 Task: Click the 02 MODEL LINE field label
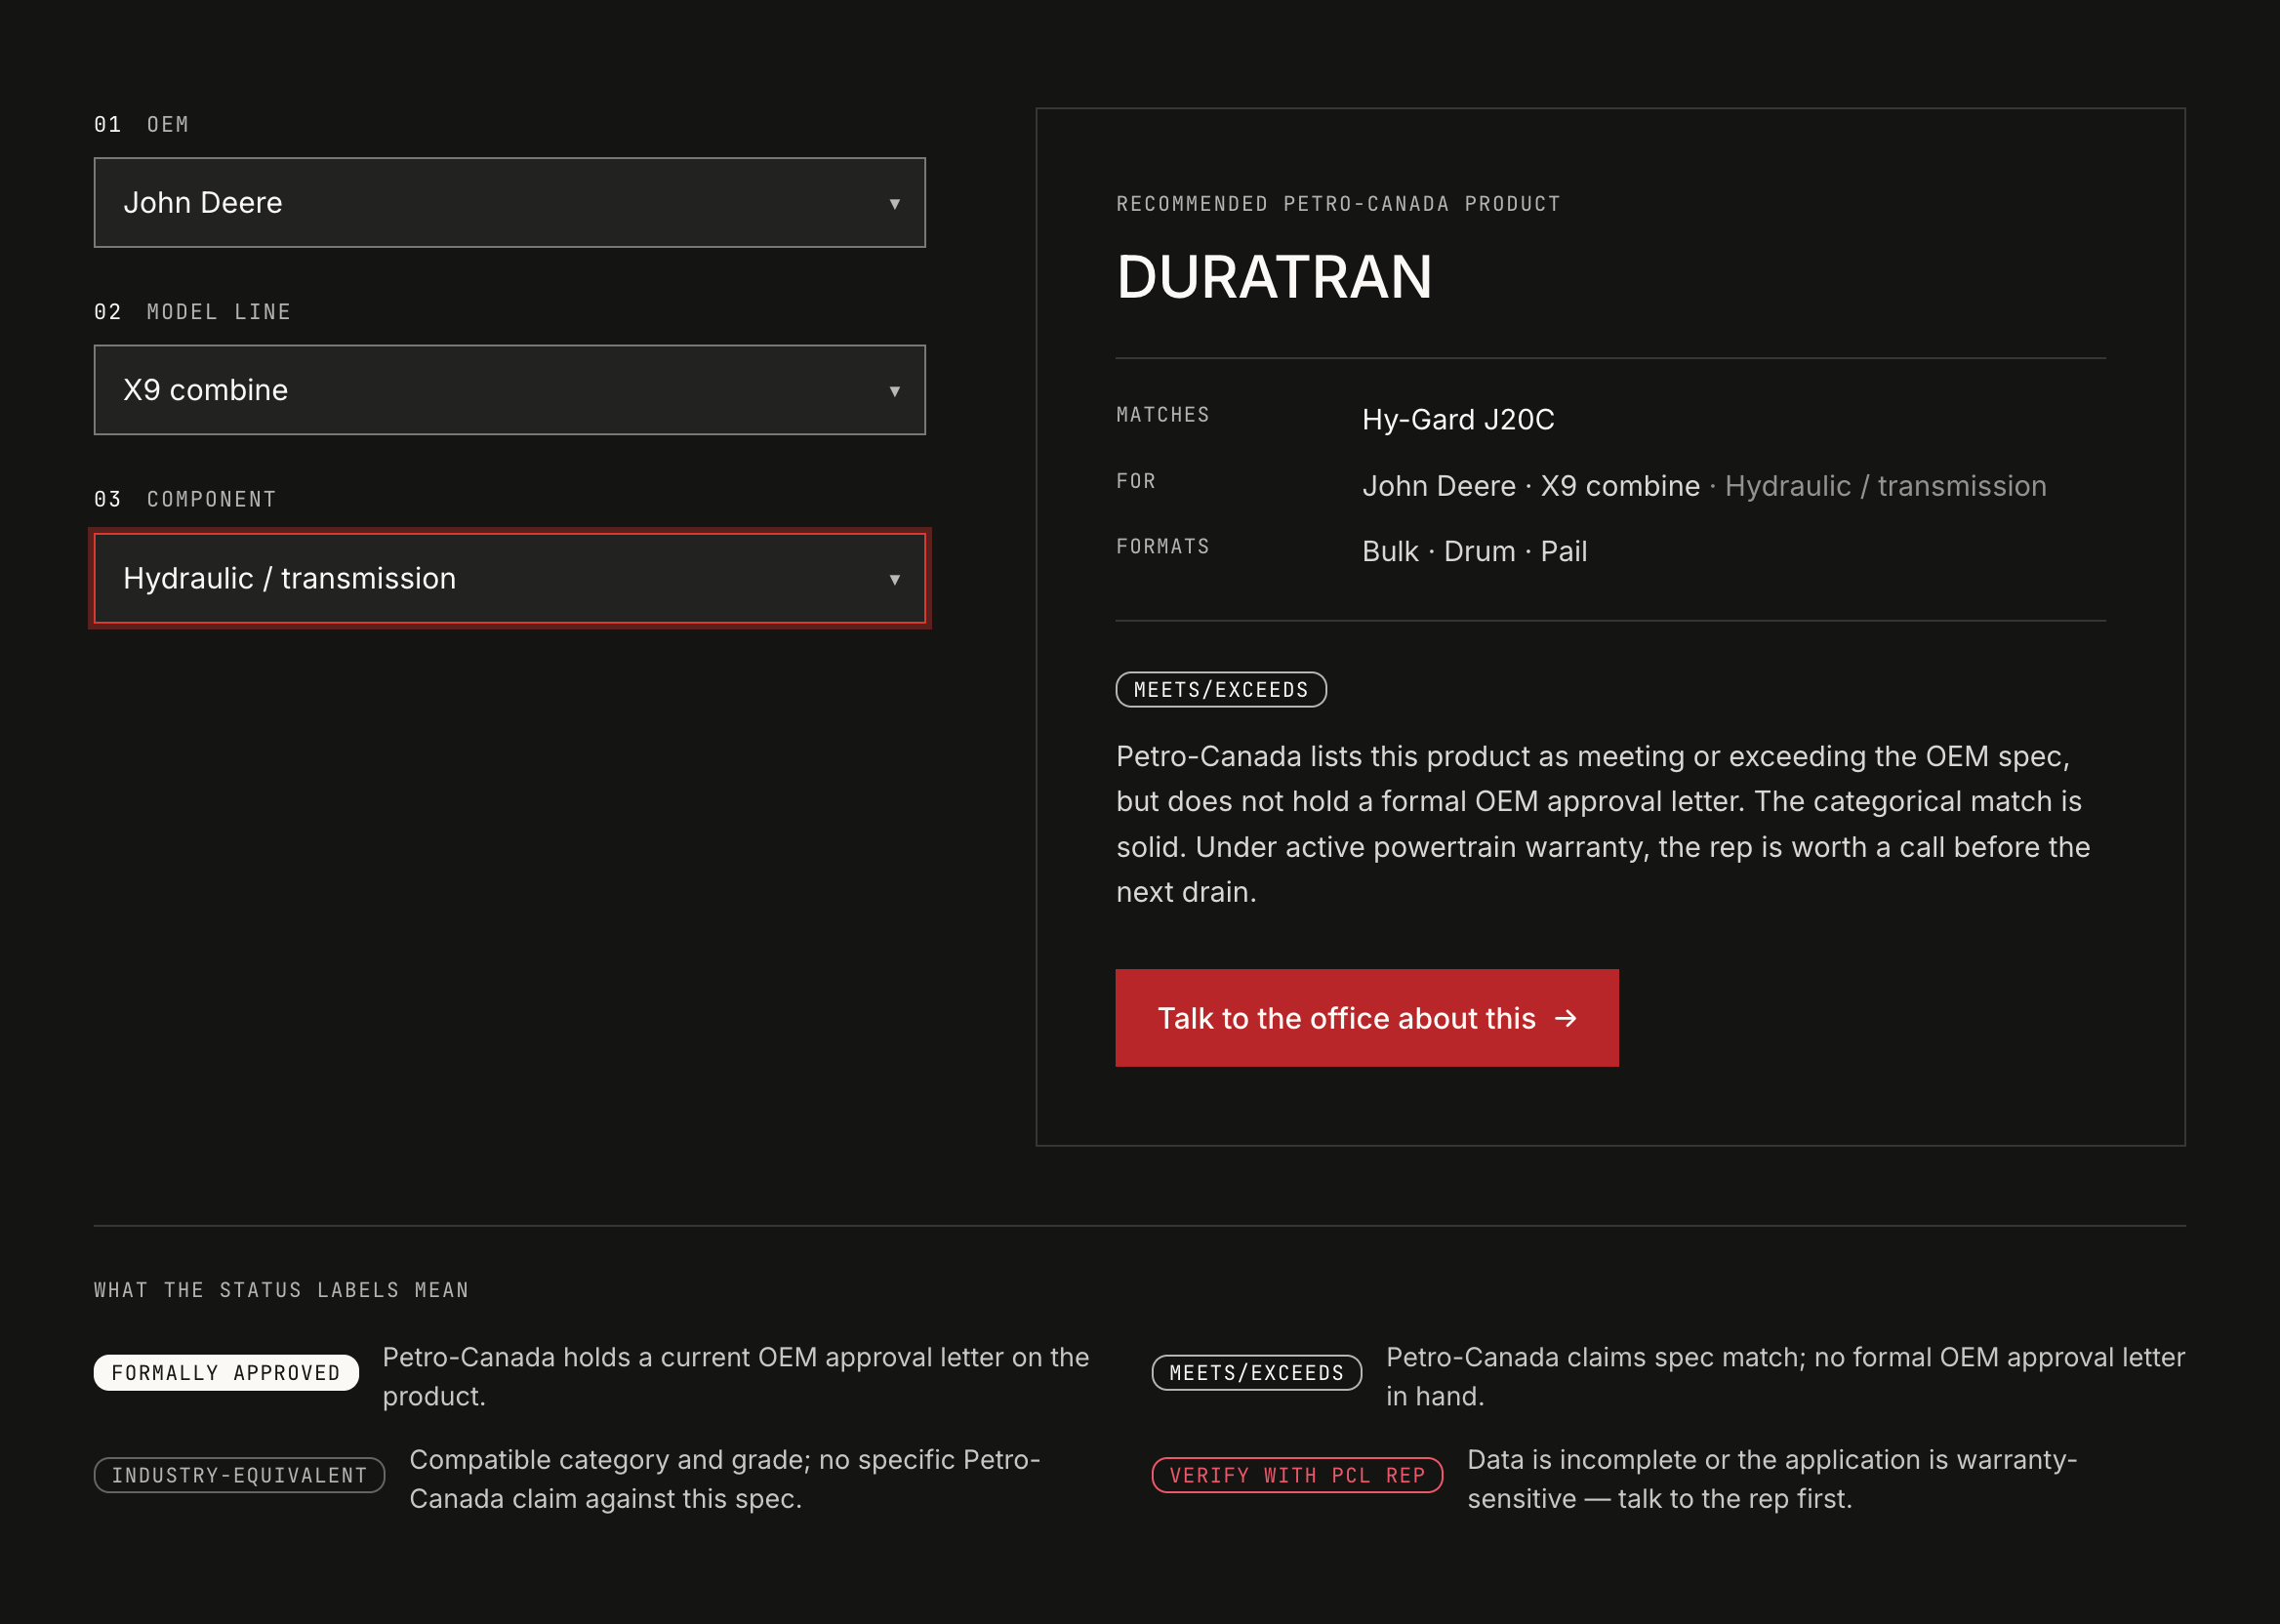(192, 312)
